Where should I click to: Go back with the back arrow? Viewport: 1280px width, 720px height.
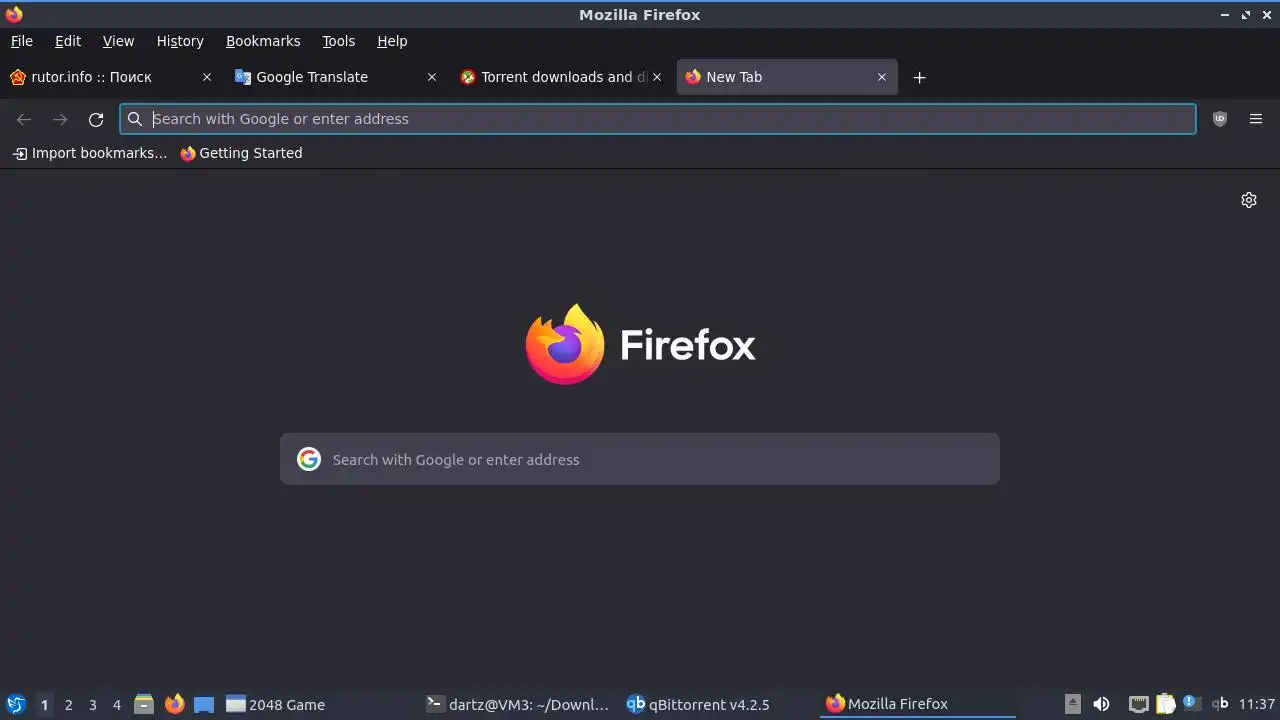(x=24, y=119)
